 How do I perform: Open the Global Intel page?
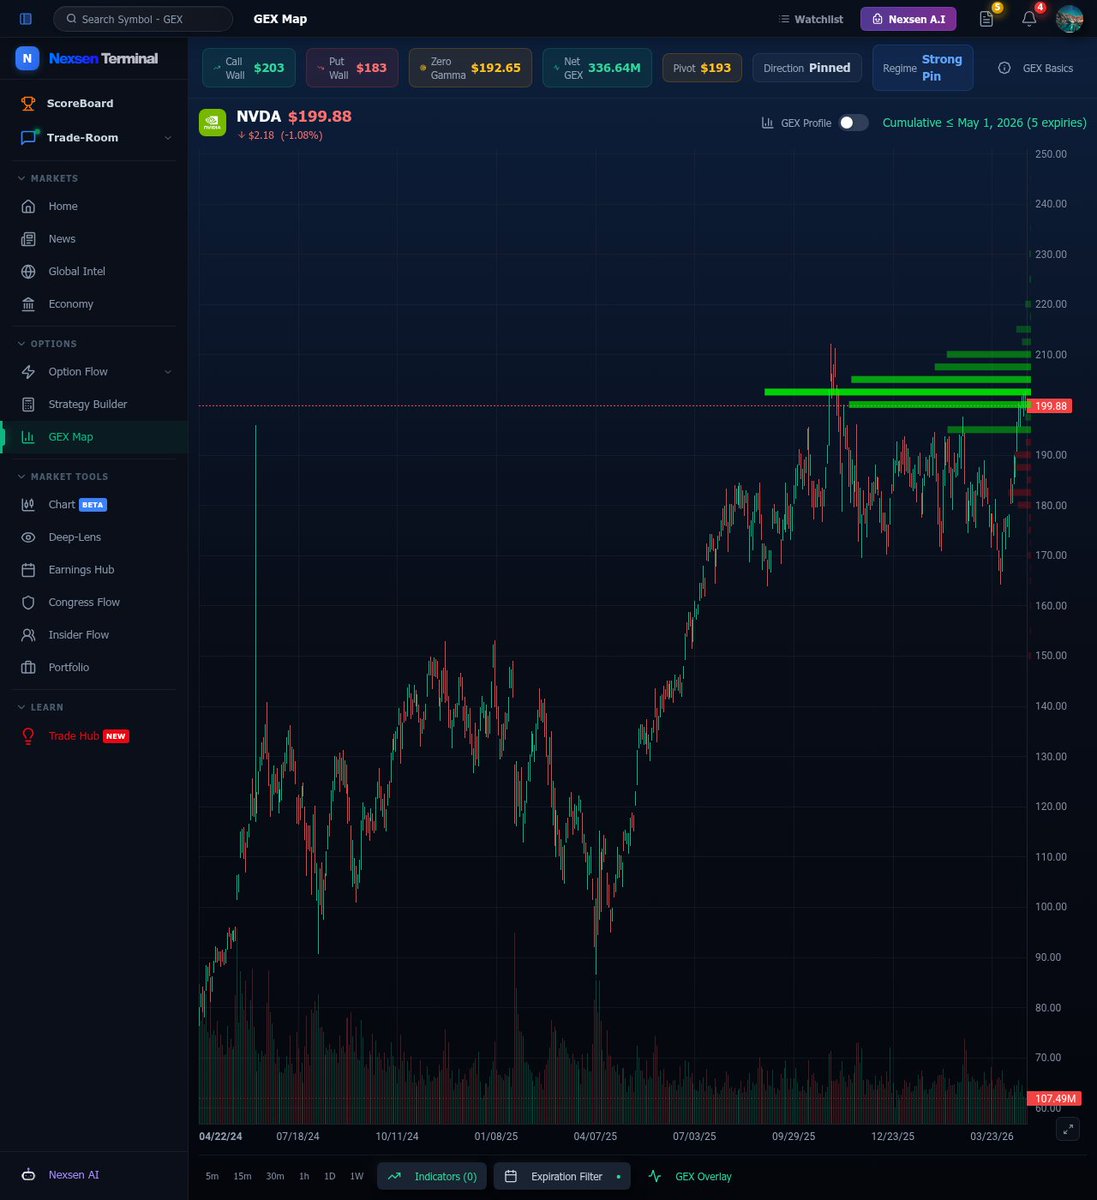[x=77, y=271]
